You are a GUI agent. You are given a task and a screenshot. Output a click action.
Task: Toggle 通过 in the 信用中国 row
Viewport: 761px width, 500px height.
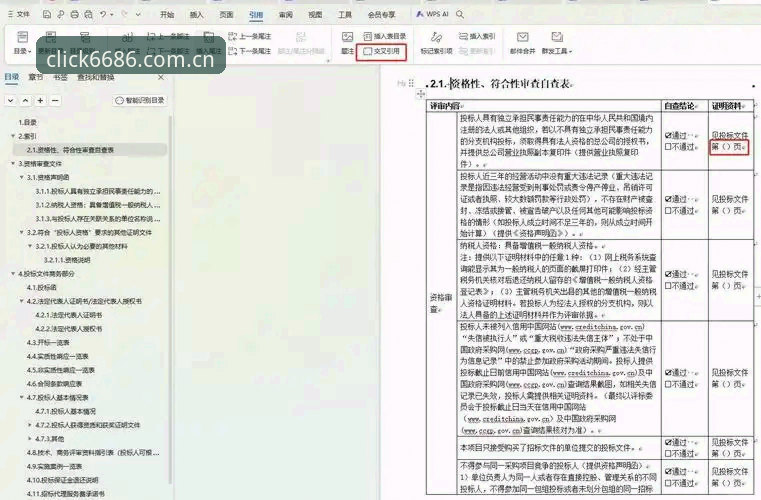668,373
